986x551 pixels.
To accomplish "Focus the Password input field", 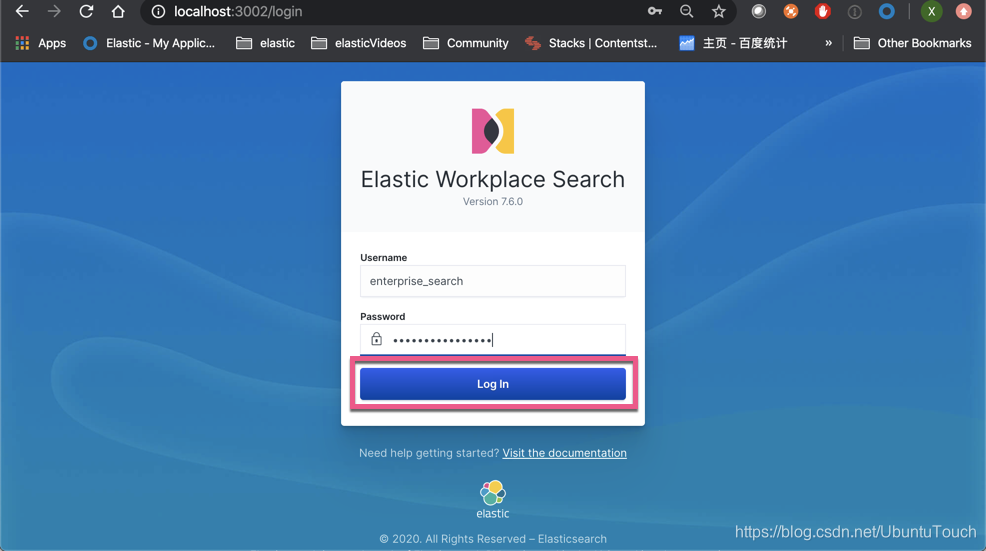I will [x=493, y=340].
